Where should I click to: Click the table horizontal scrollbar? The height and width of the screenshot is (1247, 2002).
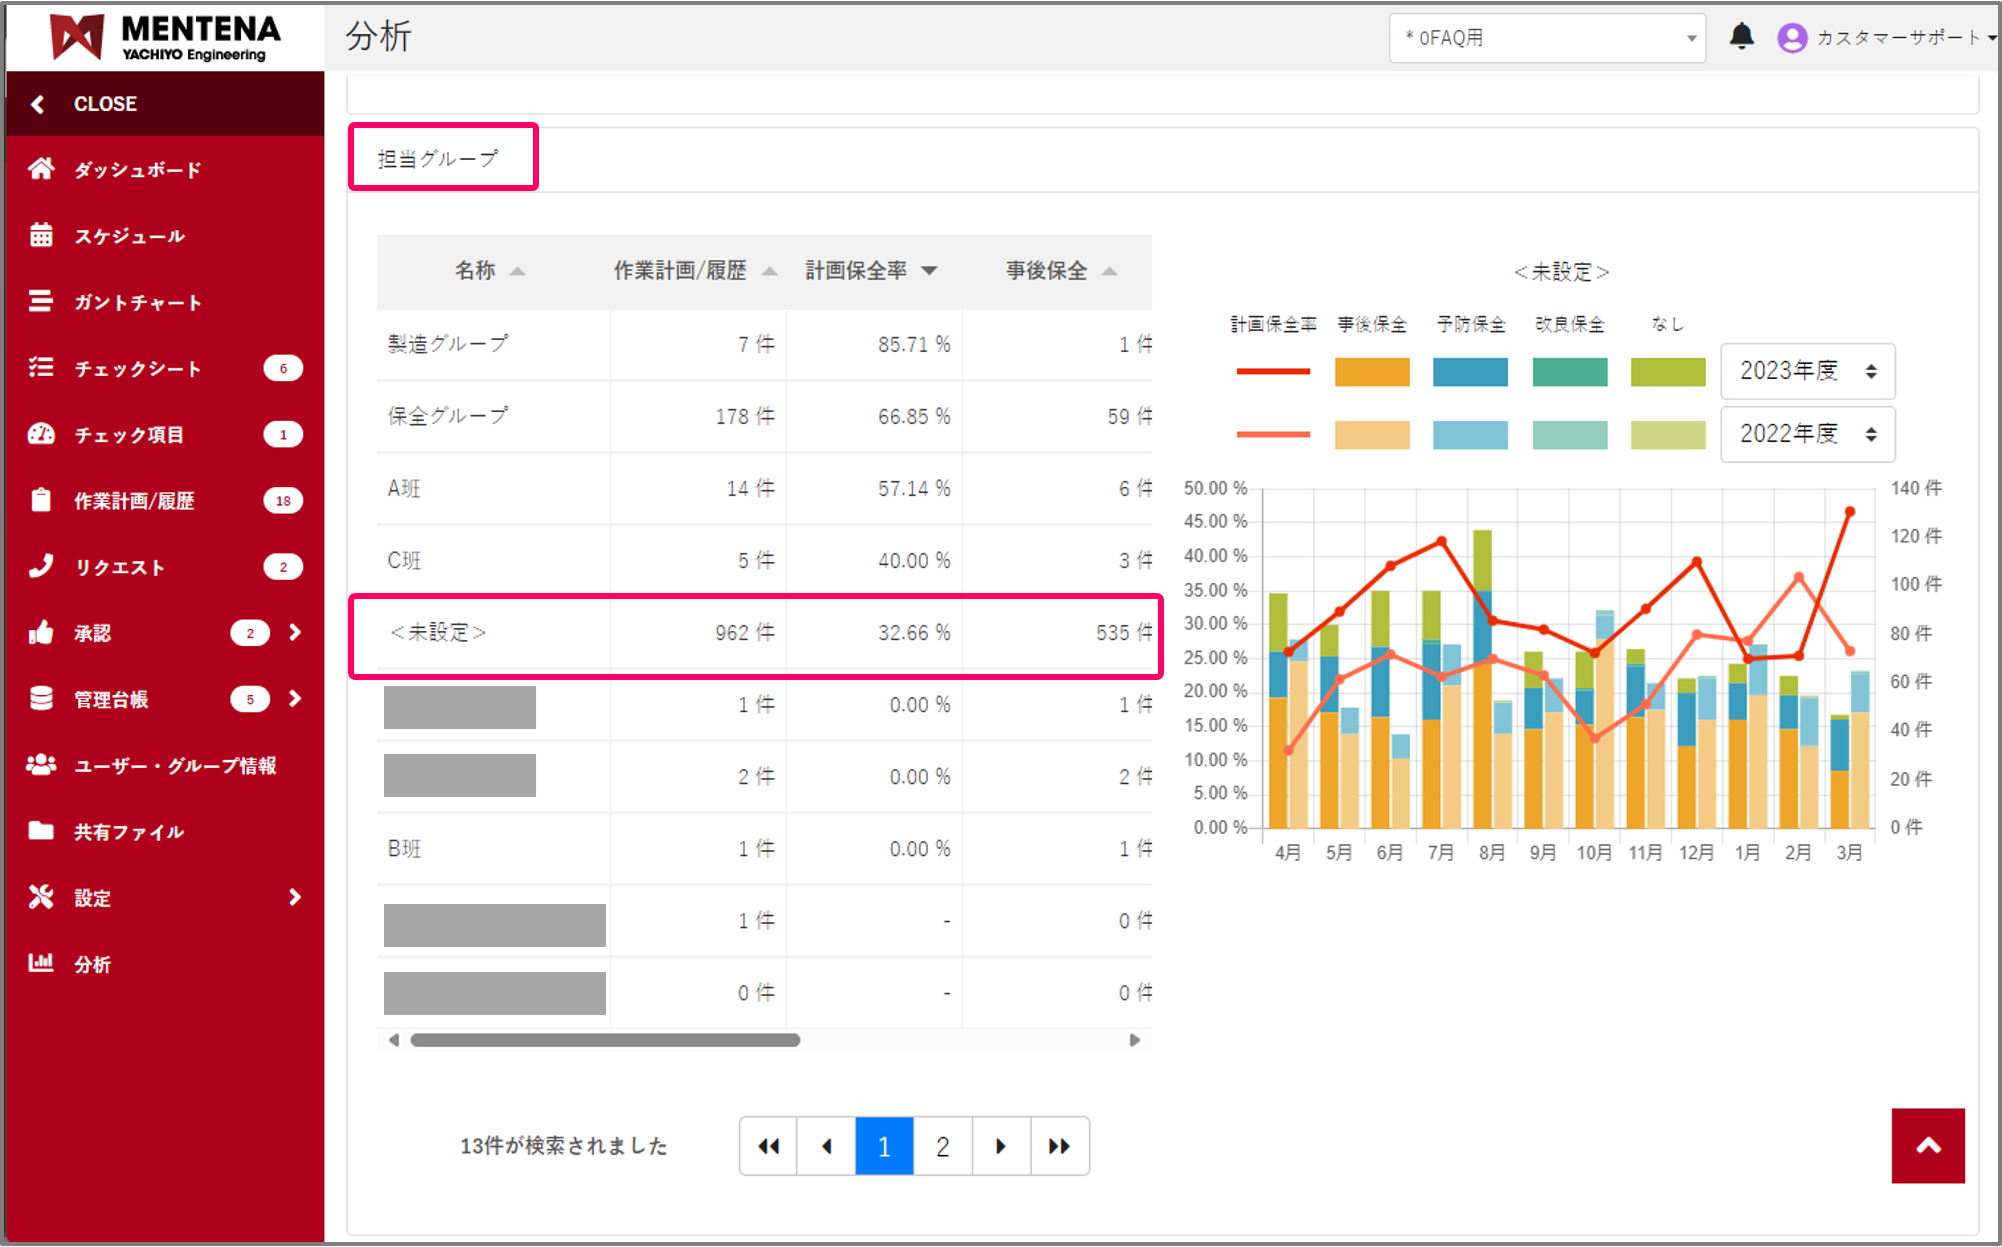[605, 1040]
